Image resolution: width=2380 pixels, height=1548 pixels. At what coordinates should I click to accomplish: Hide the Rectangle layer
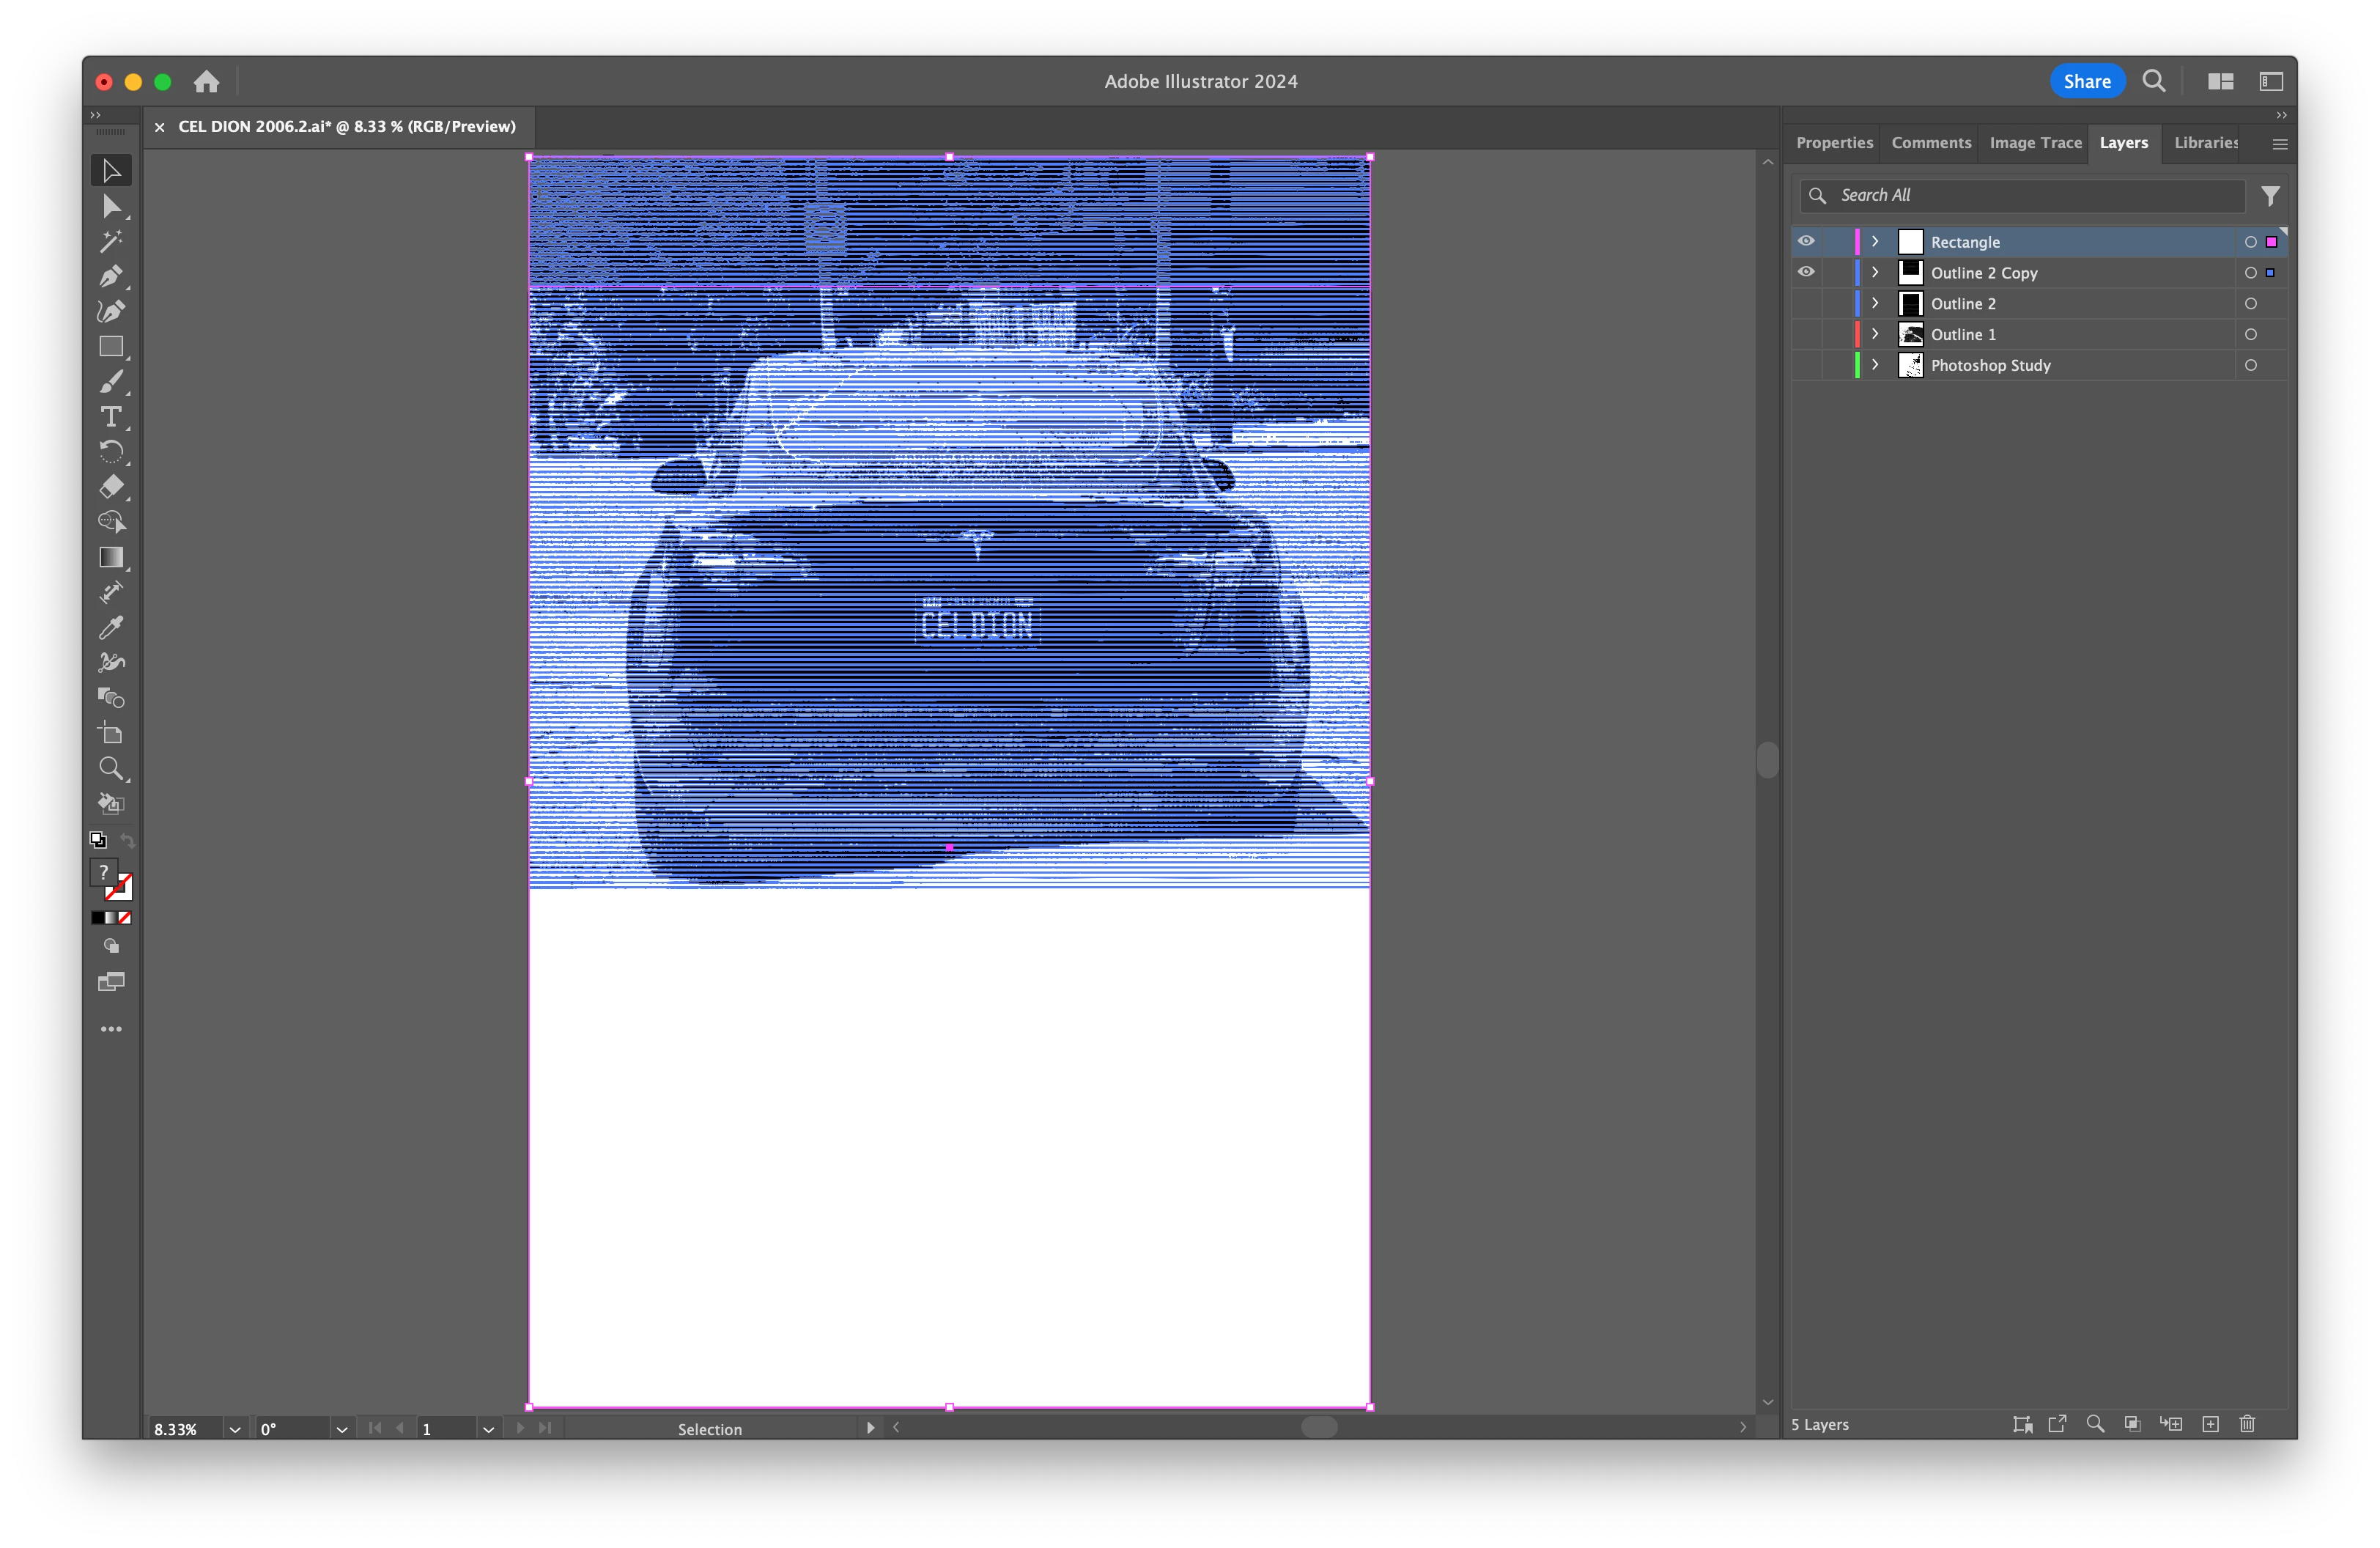point(1806,241)
